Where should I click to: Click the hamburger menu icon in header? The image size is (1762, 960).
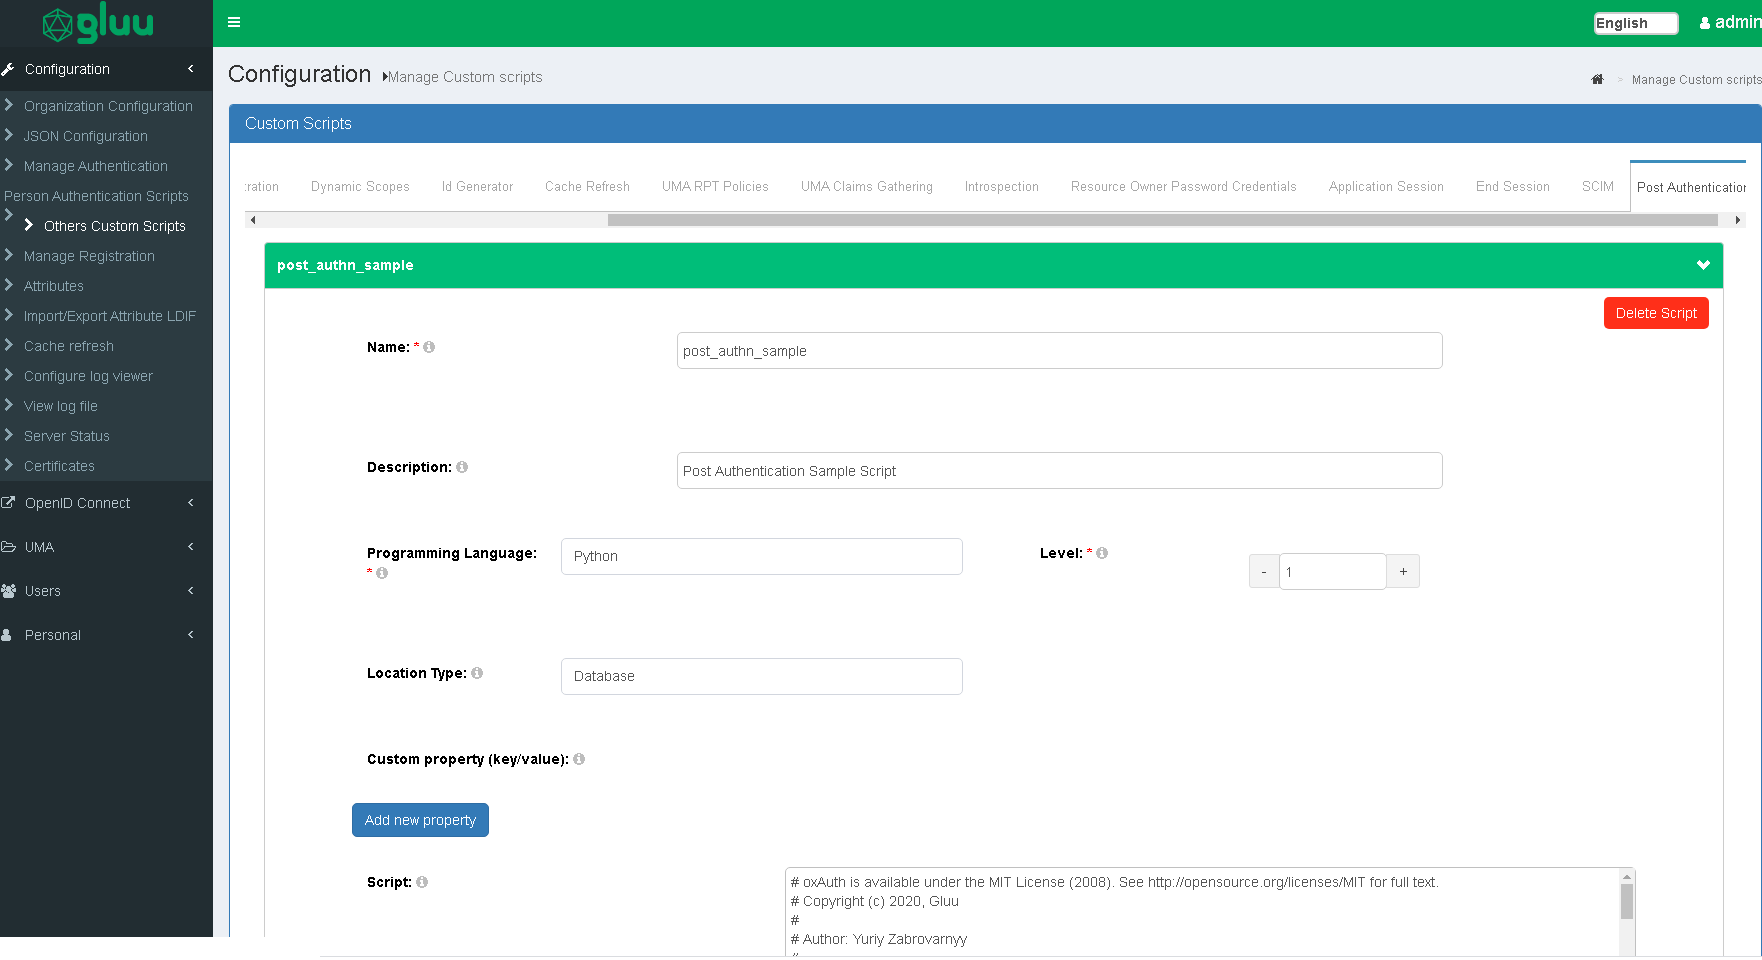pos(234,22)
